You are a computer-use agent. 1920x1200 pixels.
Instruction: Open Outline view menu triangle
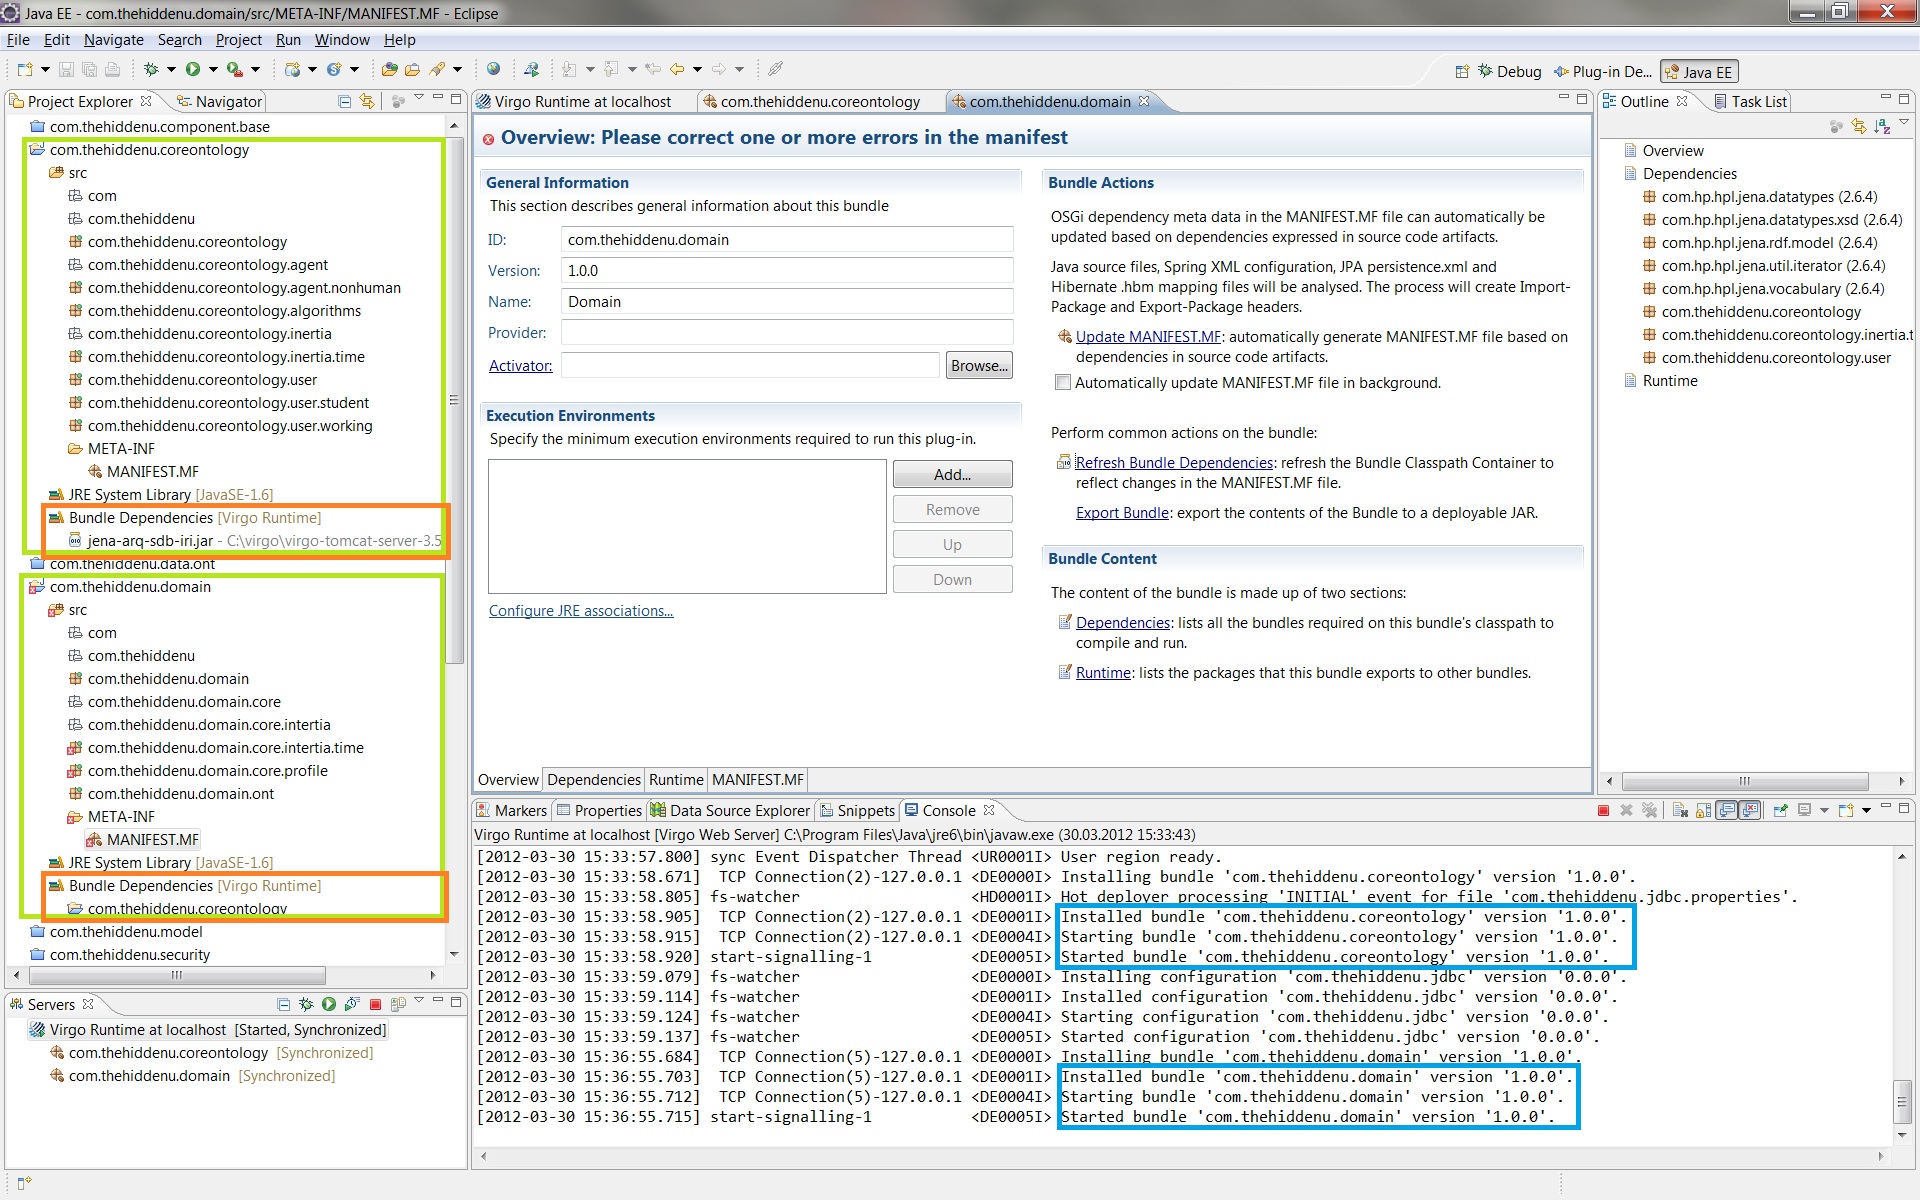pos(1904,124)
